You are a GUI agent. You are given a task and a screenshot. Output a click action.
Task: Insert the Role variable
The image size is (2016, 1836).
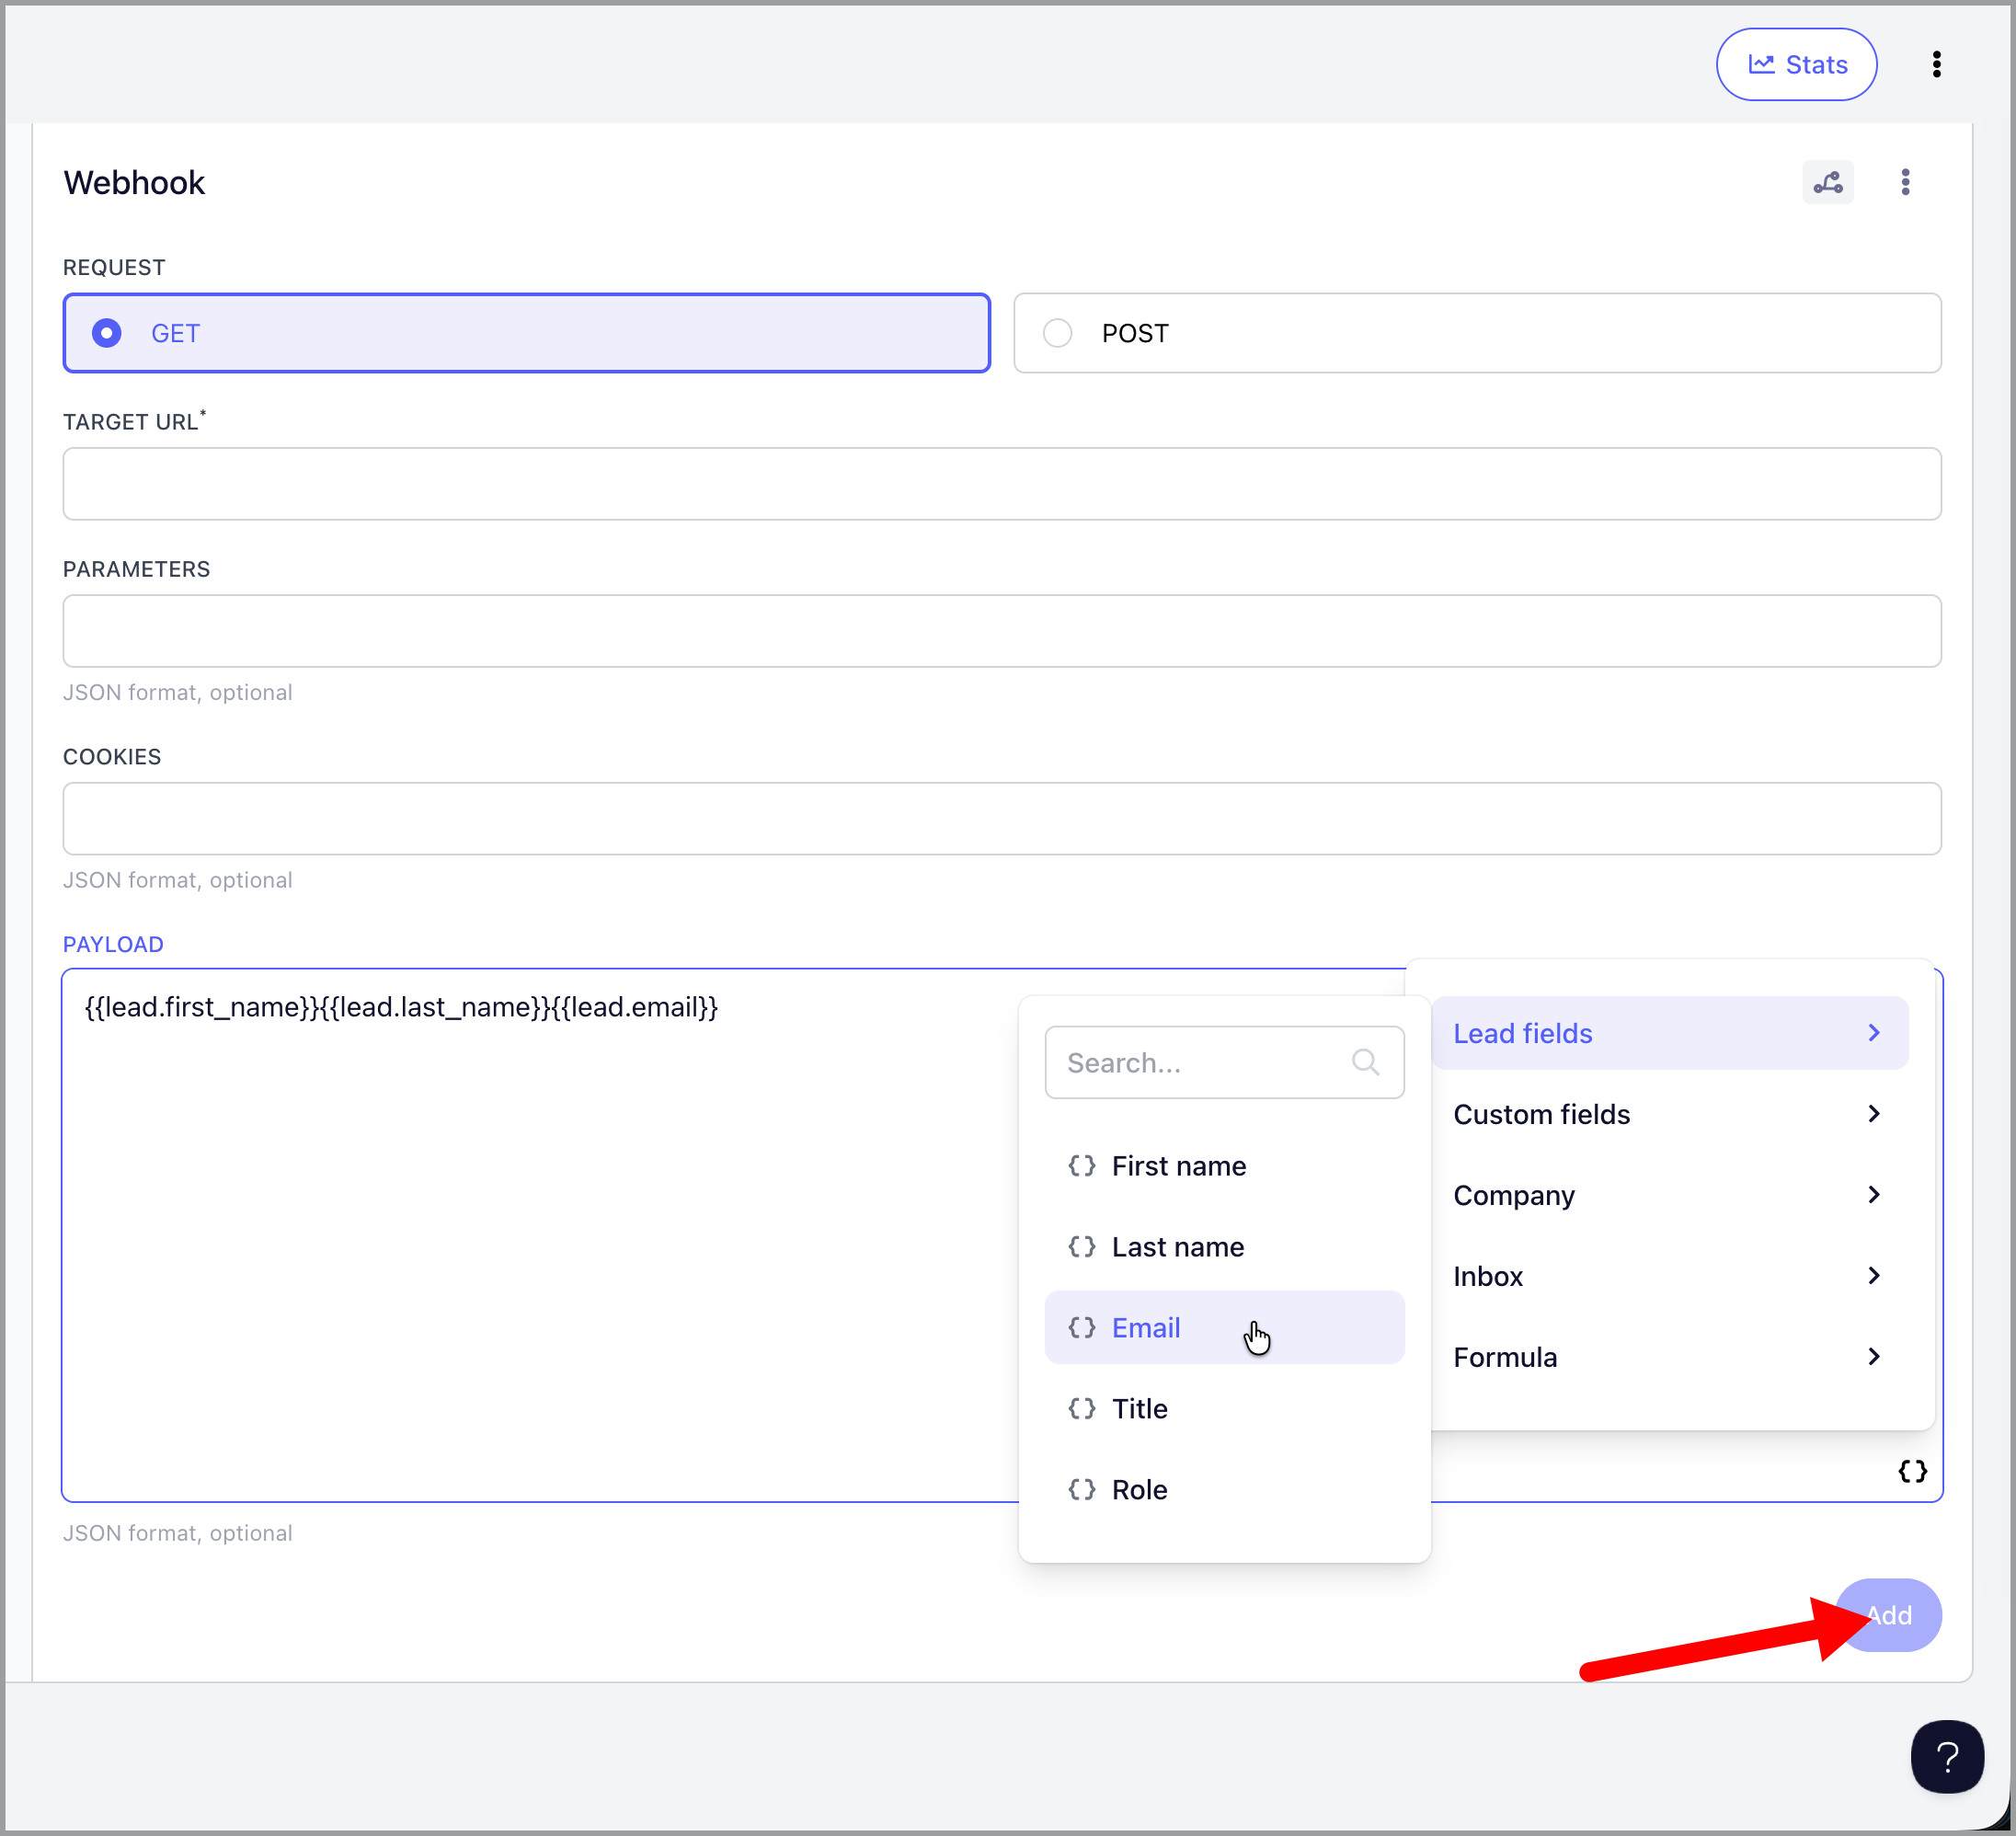point(1224,1490)
